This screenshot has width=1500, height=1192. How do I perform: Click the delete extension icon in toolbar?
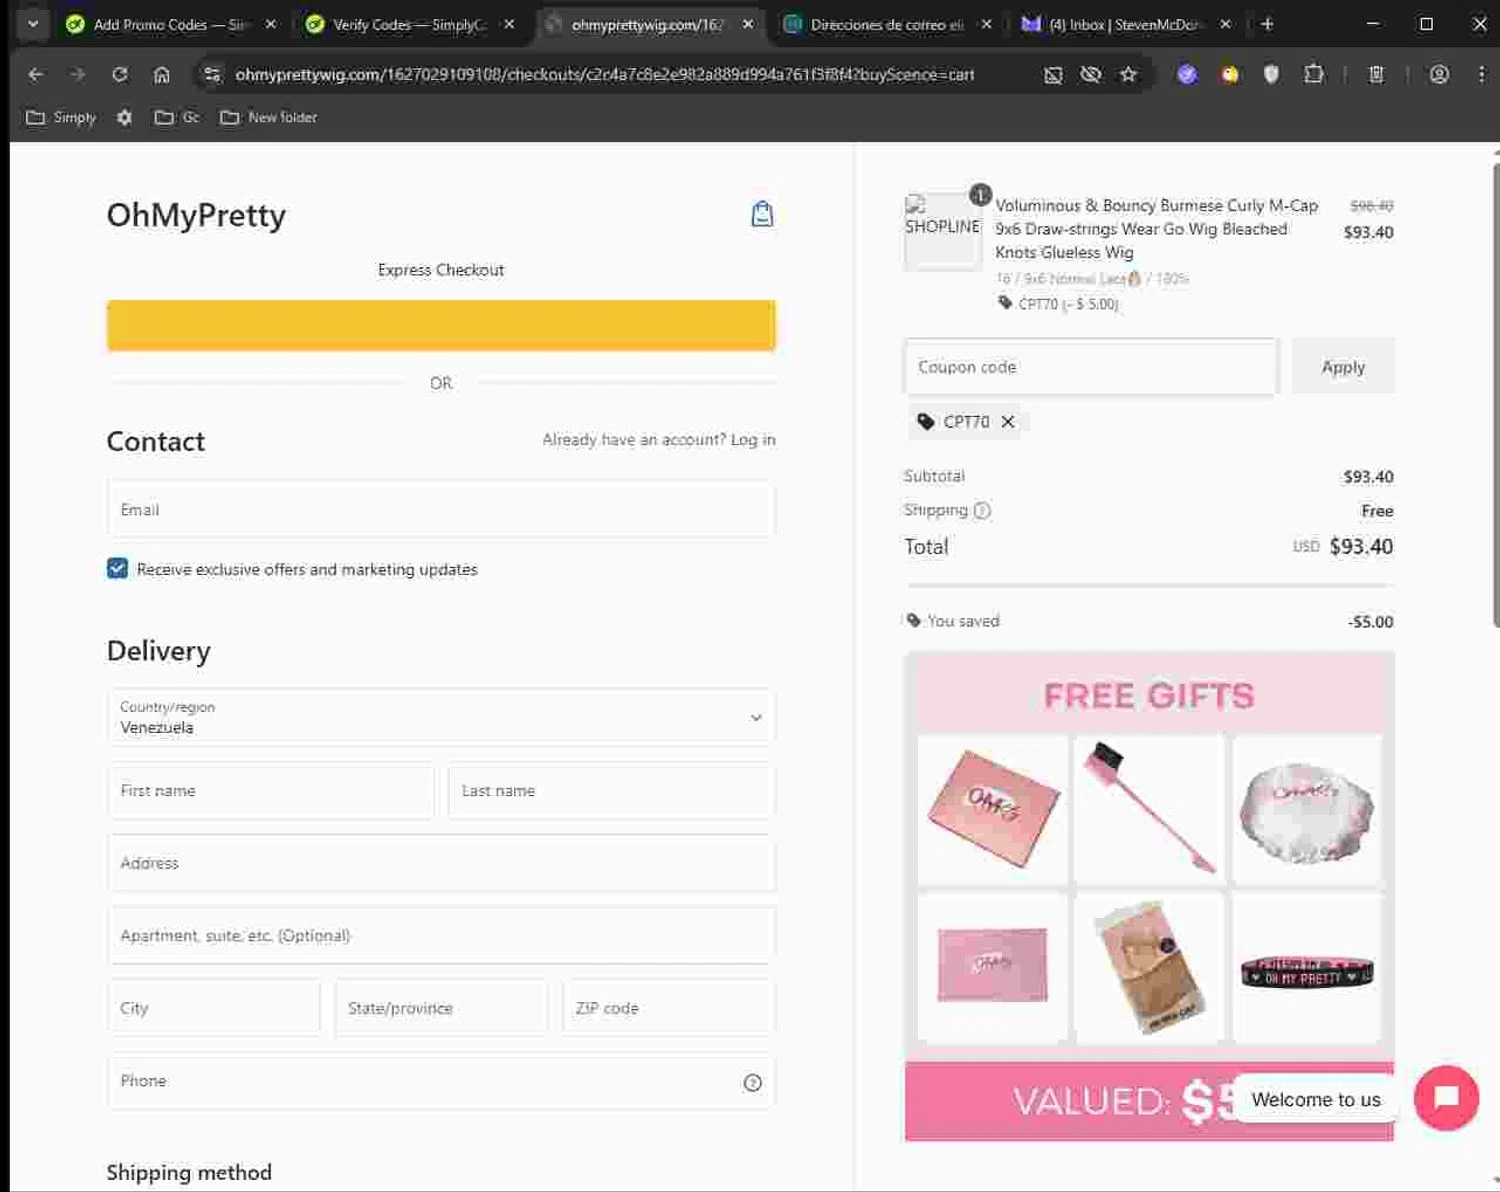point(1376,74)
